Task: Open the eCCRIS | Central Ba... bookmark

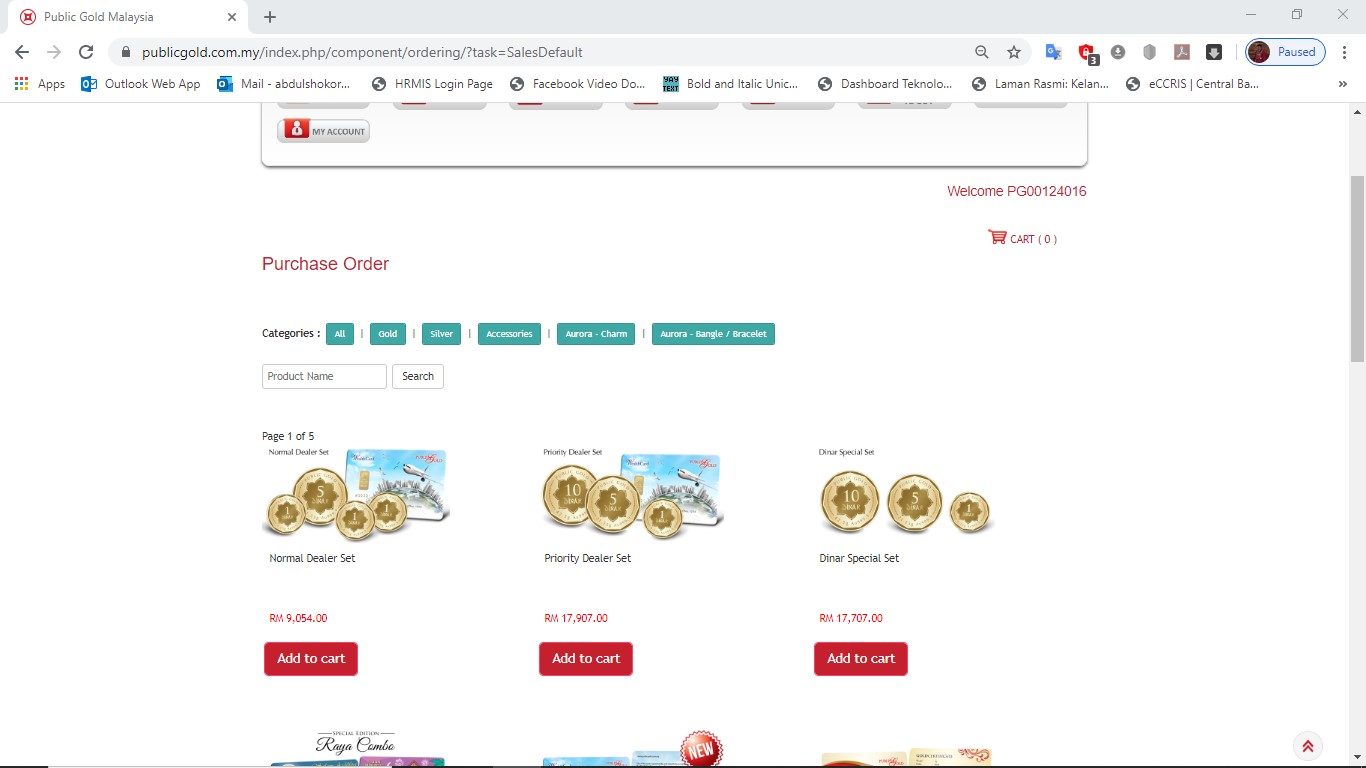Action: point(1193,84)
